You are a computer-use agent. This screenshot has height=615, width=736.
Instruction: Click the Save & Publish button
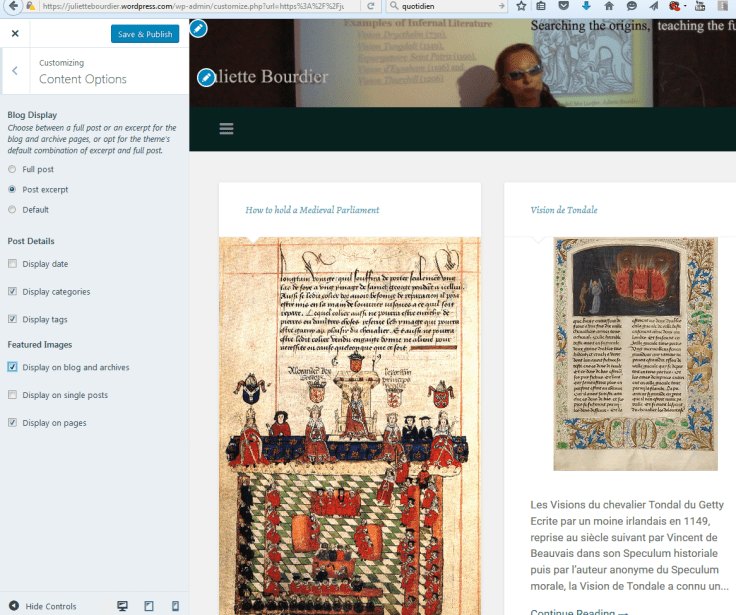tap(145, 34)
